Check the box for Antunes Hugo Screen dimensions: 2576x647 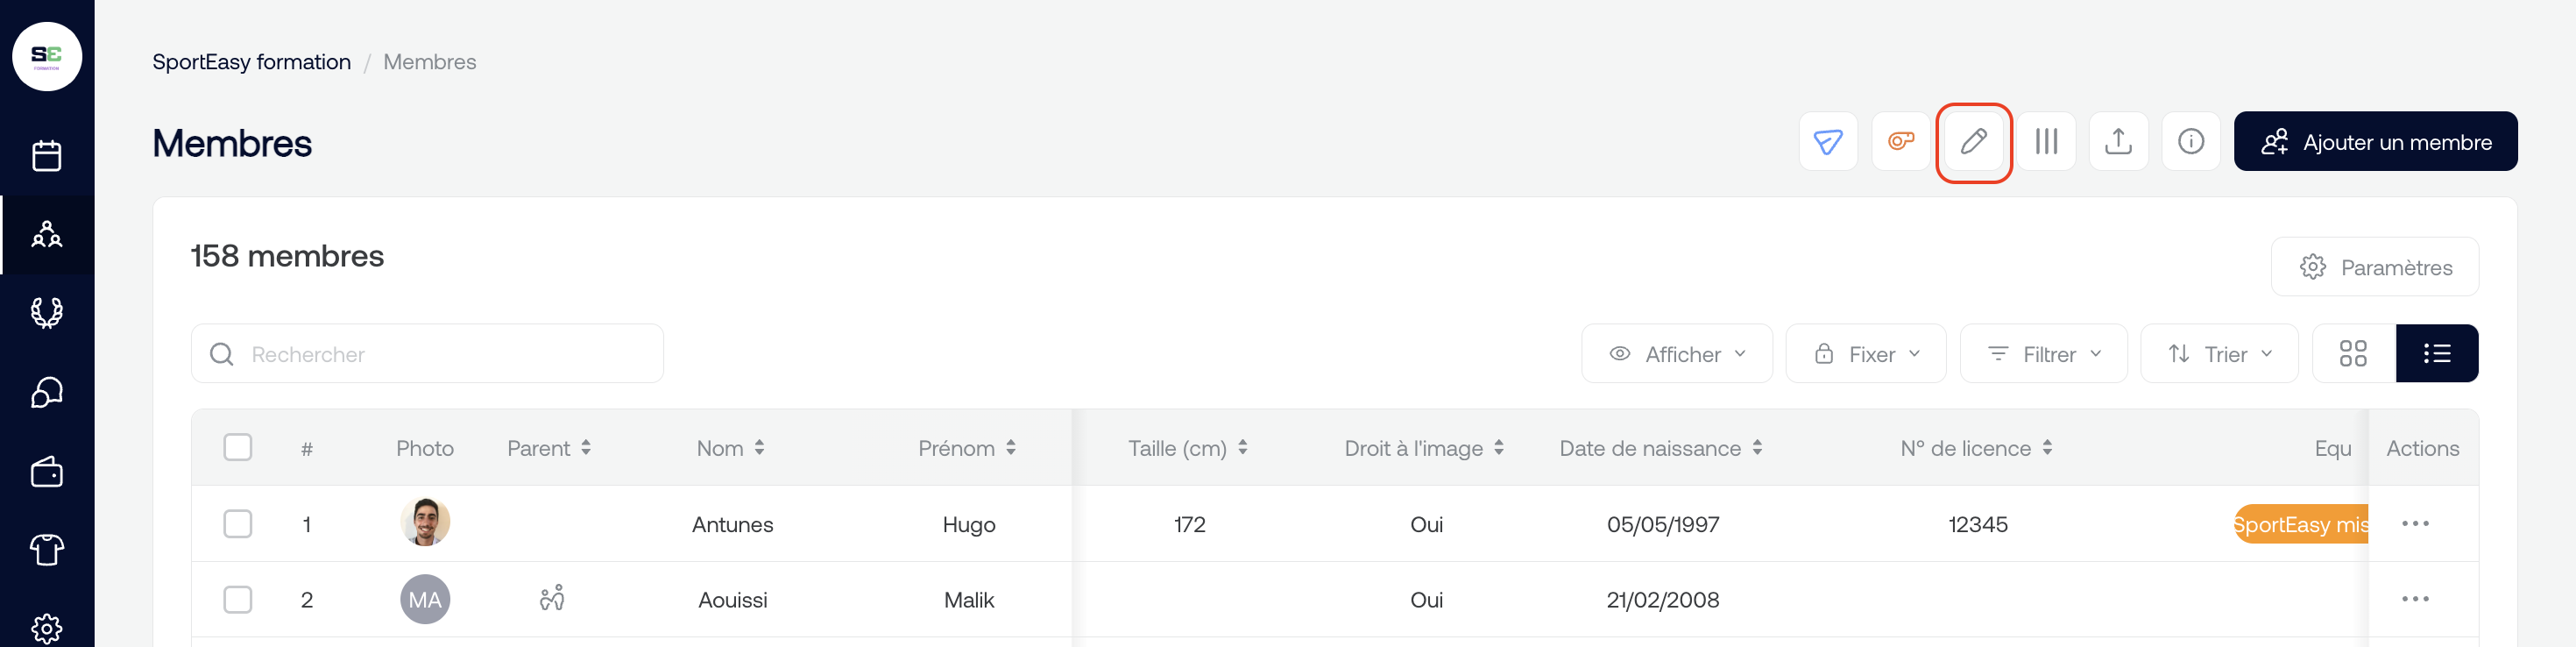click(238, 524)
